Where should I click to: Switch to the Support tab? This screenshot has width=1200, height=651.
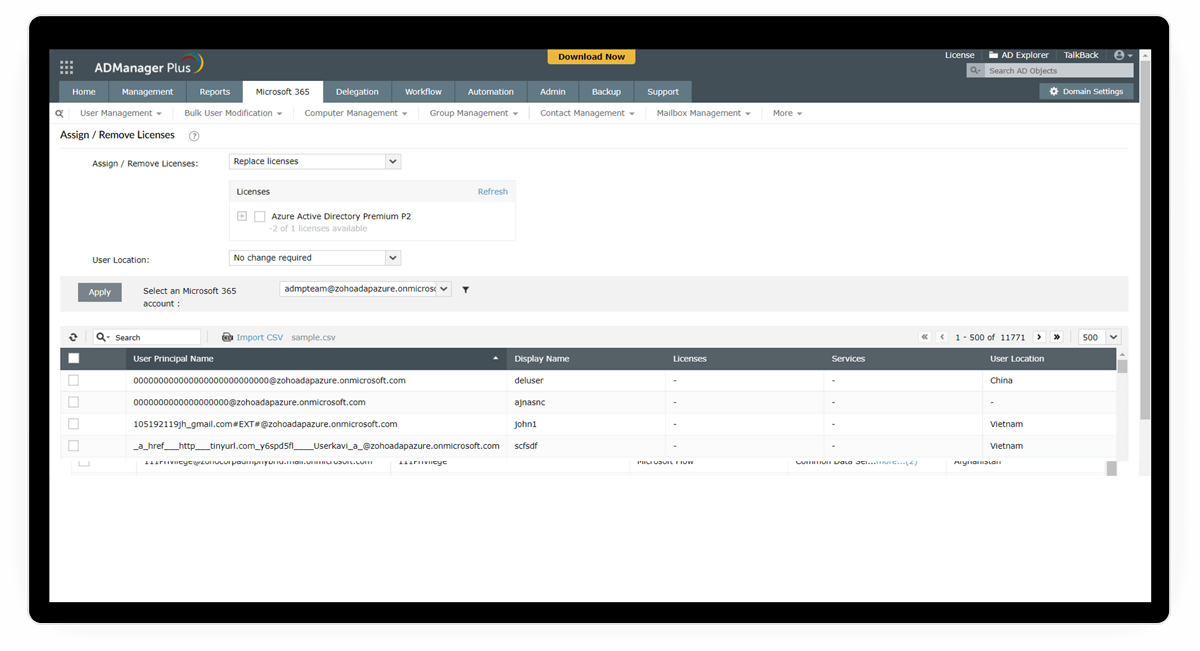coord(663,92)
